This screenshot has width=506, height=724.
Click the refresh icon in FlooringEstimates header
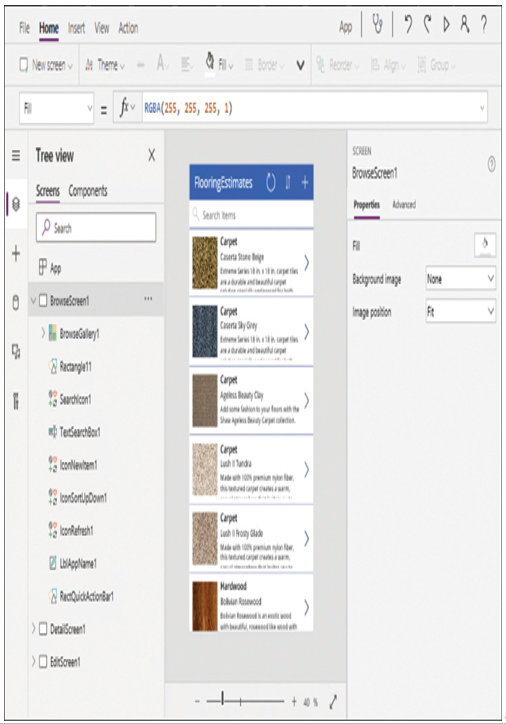point(271,183)
